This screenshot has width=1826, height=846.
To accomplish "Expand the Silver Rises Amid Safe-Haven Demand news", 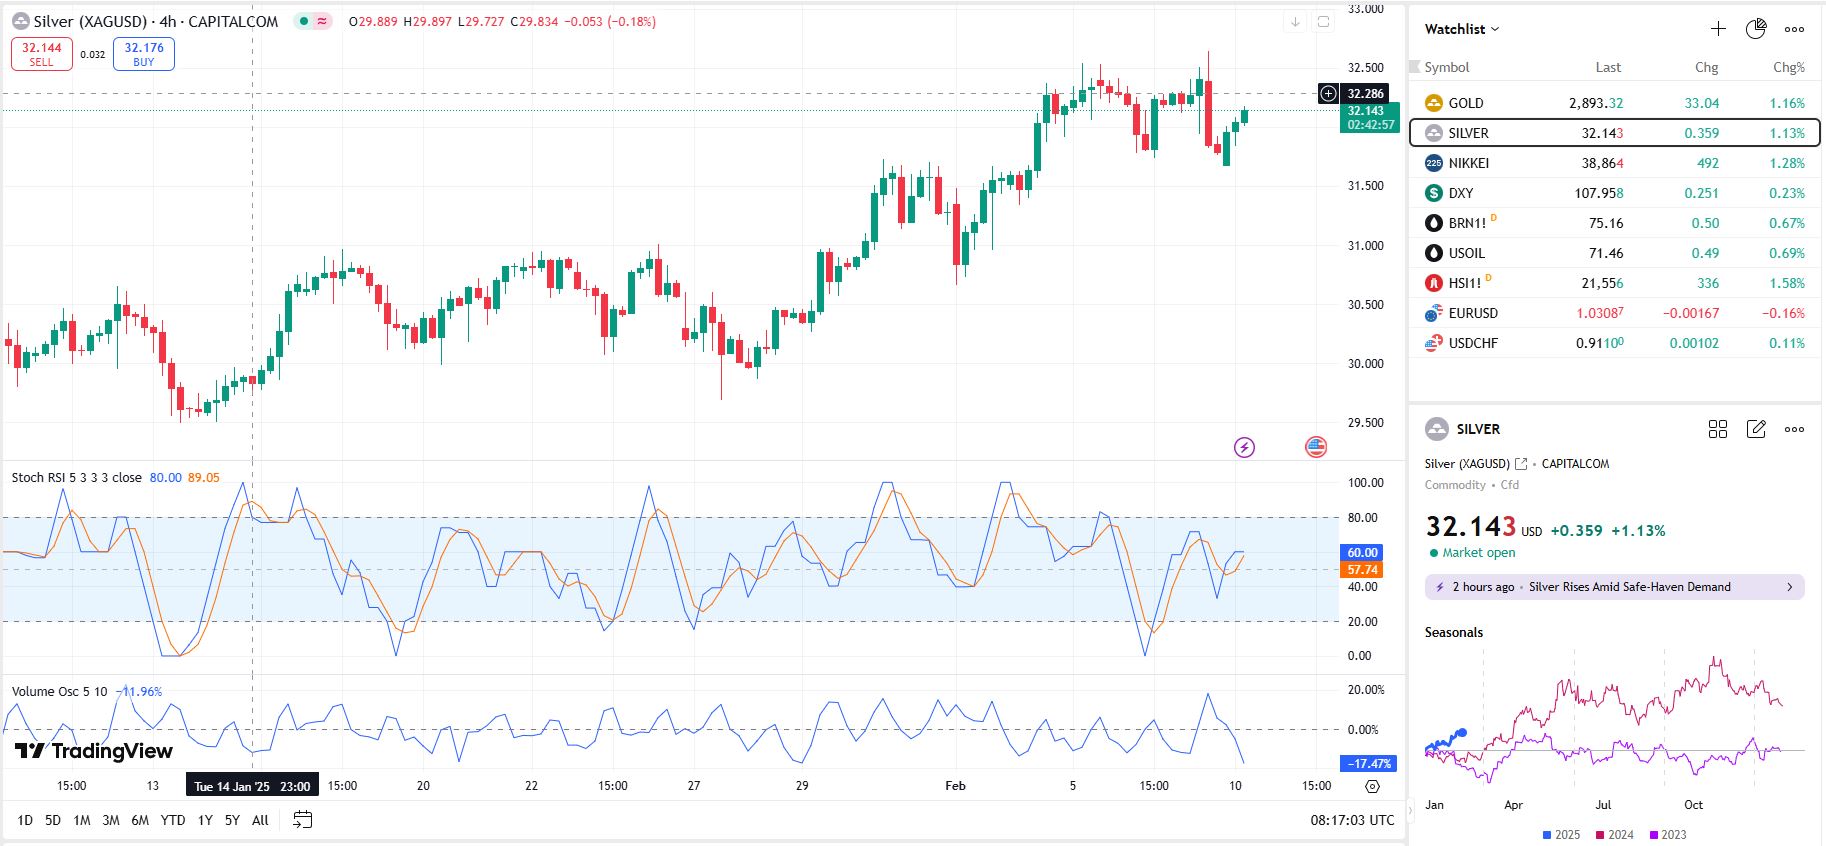I will (x=1614, y=587).
